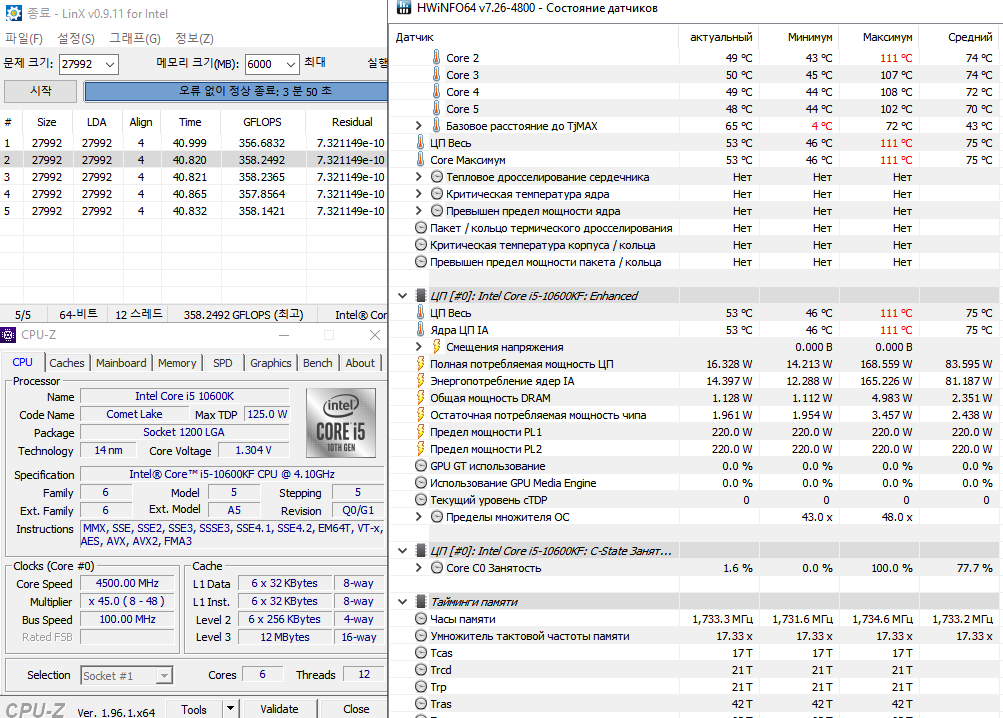This screenshot has height=718, width=1003.
Task: Click the thermometer icon next to Core 5
Action: tap(436, 109)
